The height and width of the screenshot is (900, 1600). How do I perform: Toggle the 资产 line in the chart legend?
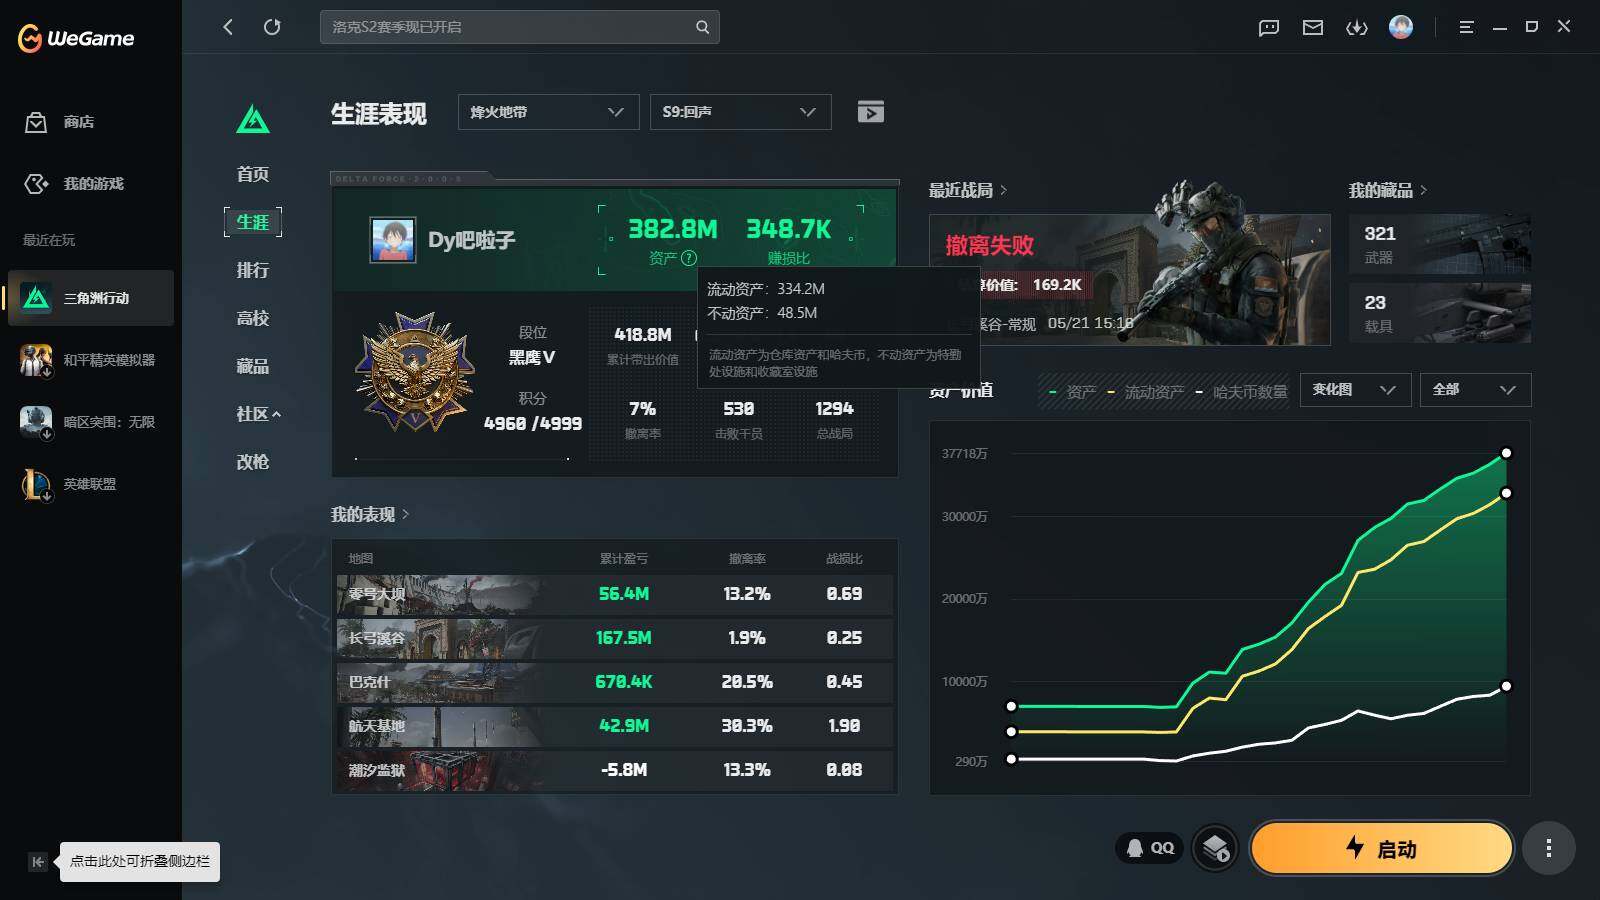click(x=1072, y=392)
